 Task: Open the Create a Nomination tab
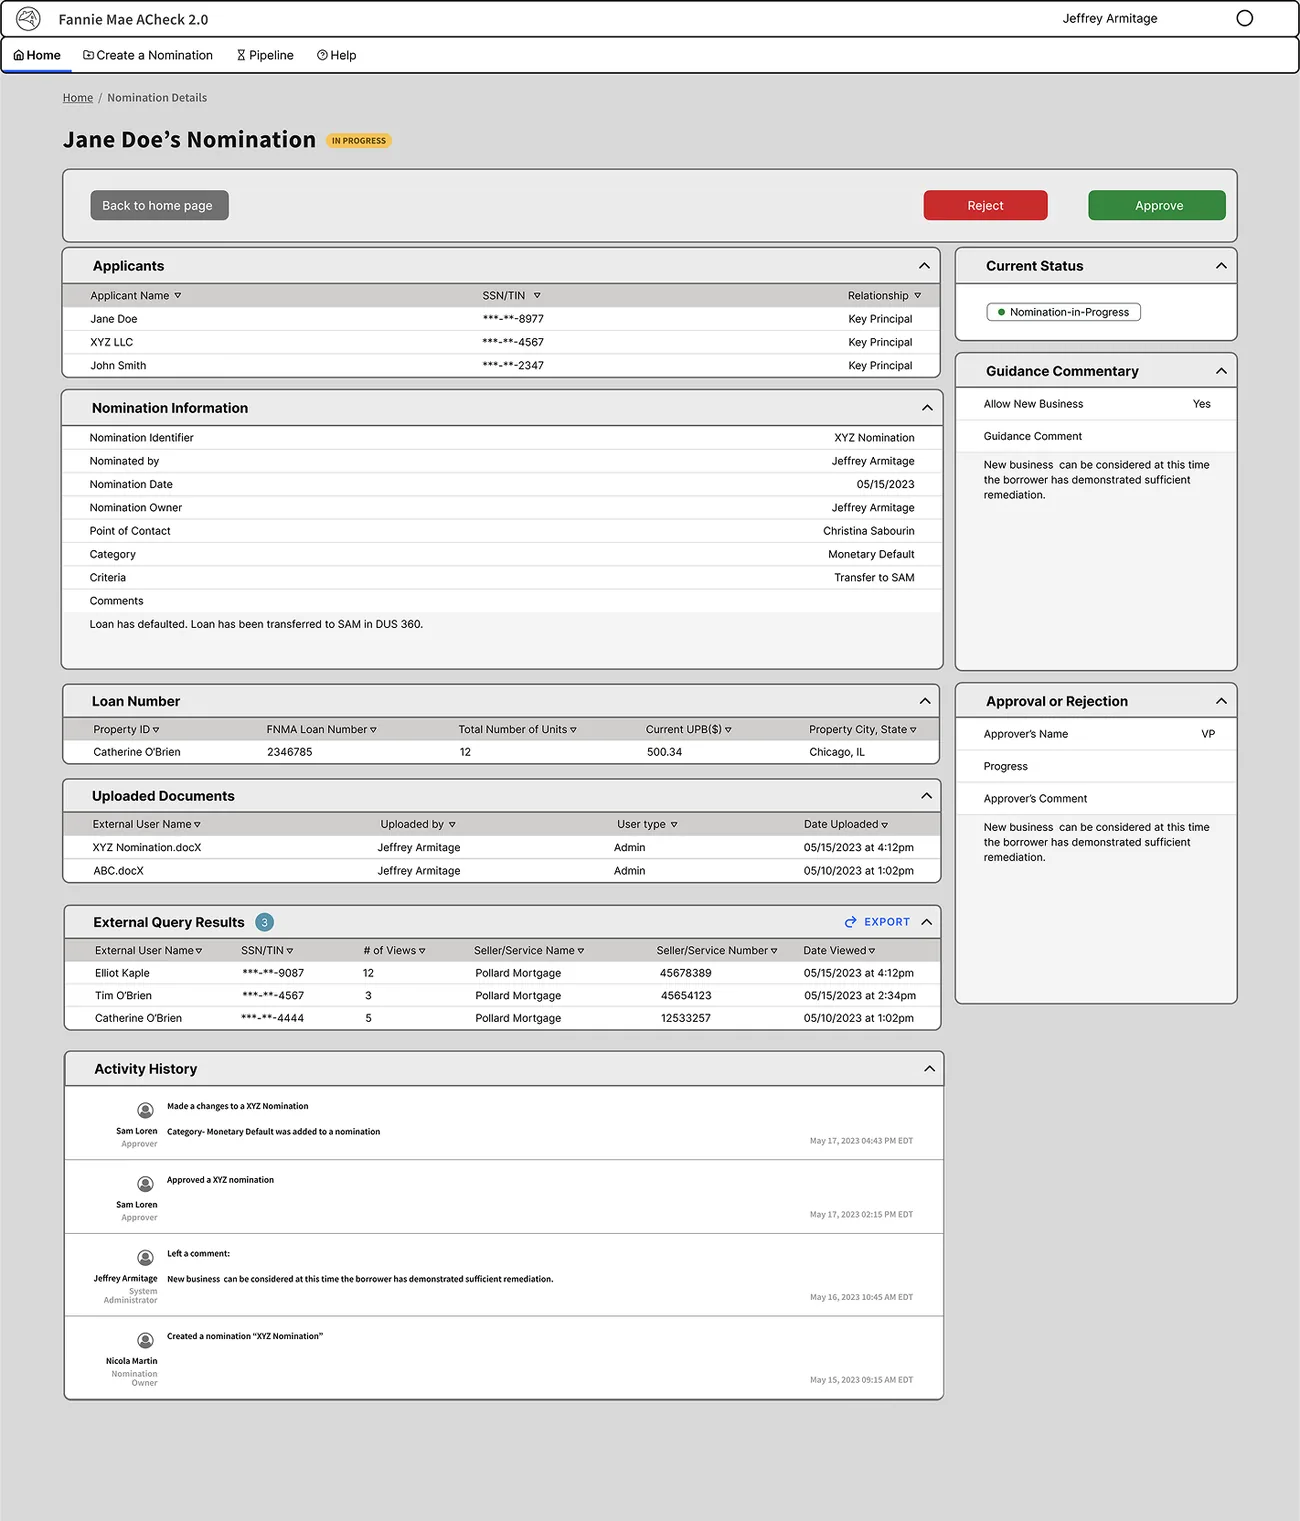coord(148,56)
